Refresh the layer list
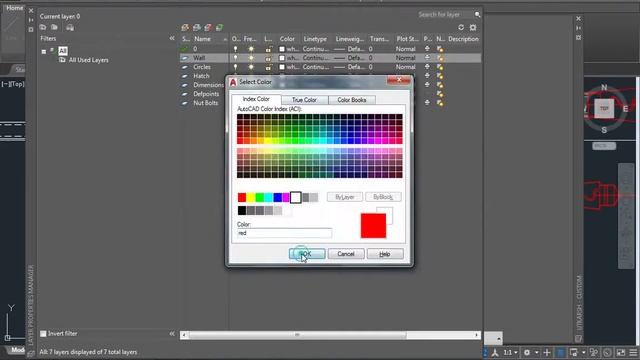The height and width of the screenshot is (360, 640). point(461,27)
